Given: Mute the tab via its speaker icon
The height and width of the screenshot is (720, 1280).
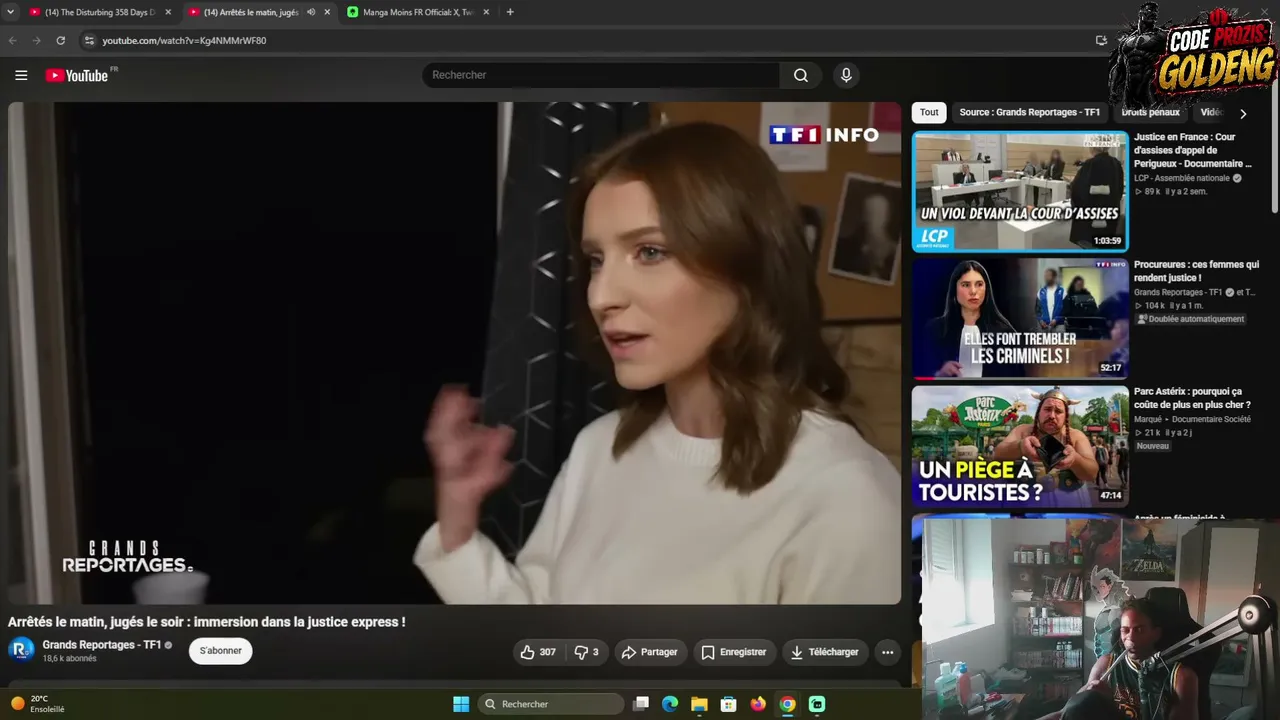Looking at the screenshot, I should click(311, 12).
